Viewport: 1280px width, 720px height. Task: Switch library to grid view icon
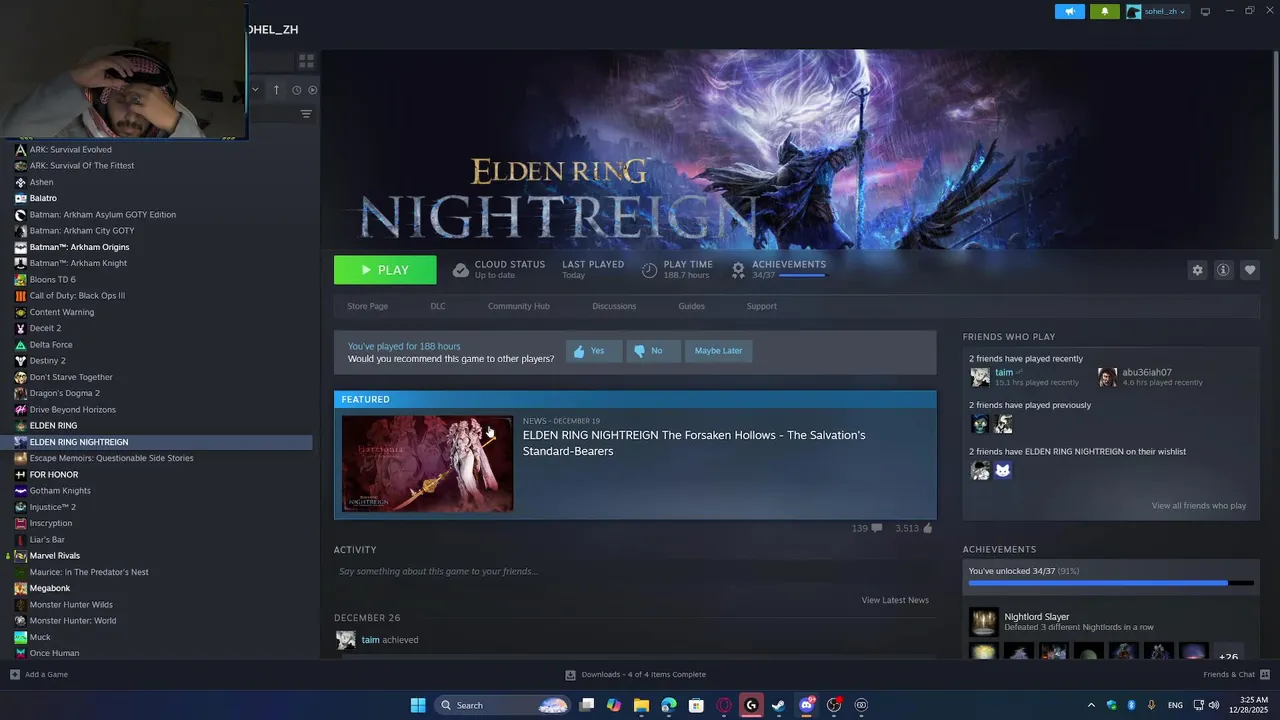point(306,61)
